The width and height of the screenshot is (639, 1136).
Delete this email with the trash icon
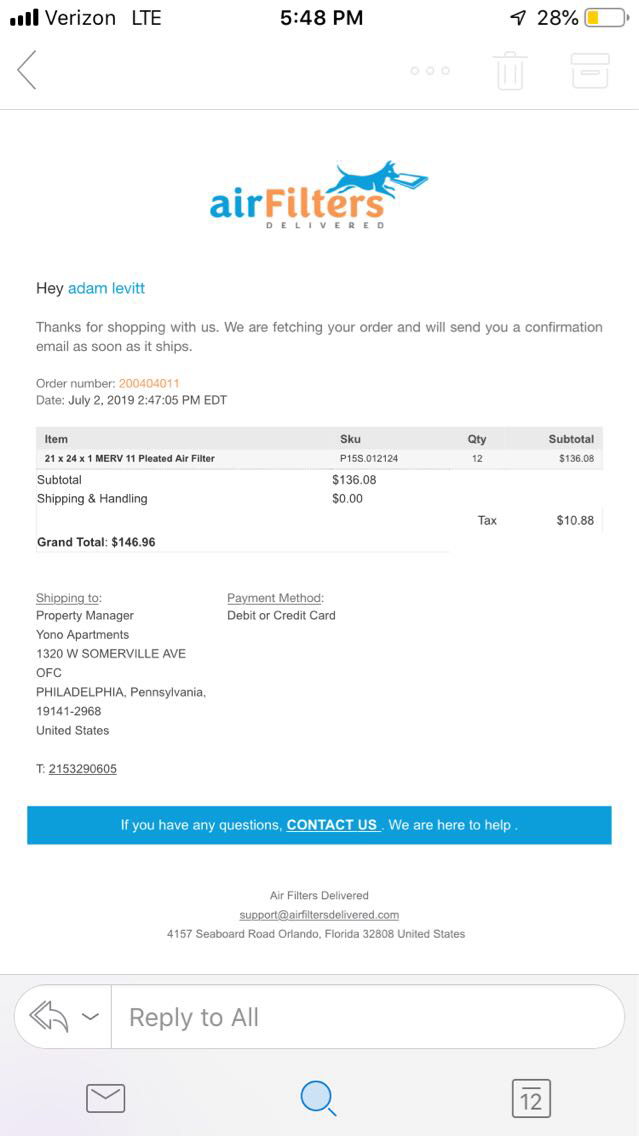coord(510,71)
